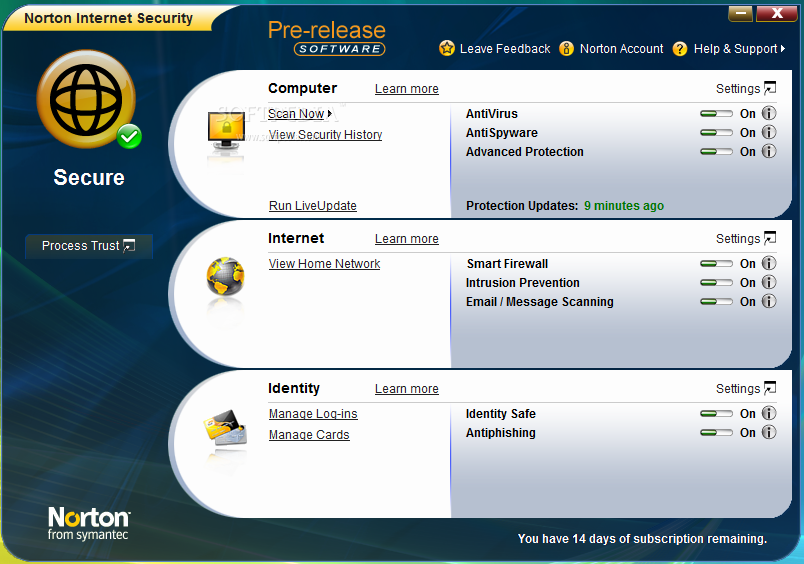Image resolution: width=804 pixels, height=564 pixels.
Task: Click Scan Now link
Action: 296,114
